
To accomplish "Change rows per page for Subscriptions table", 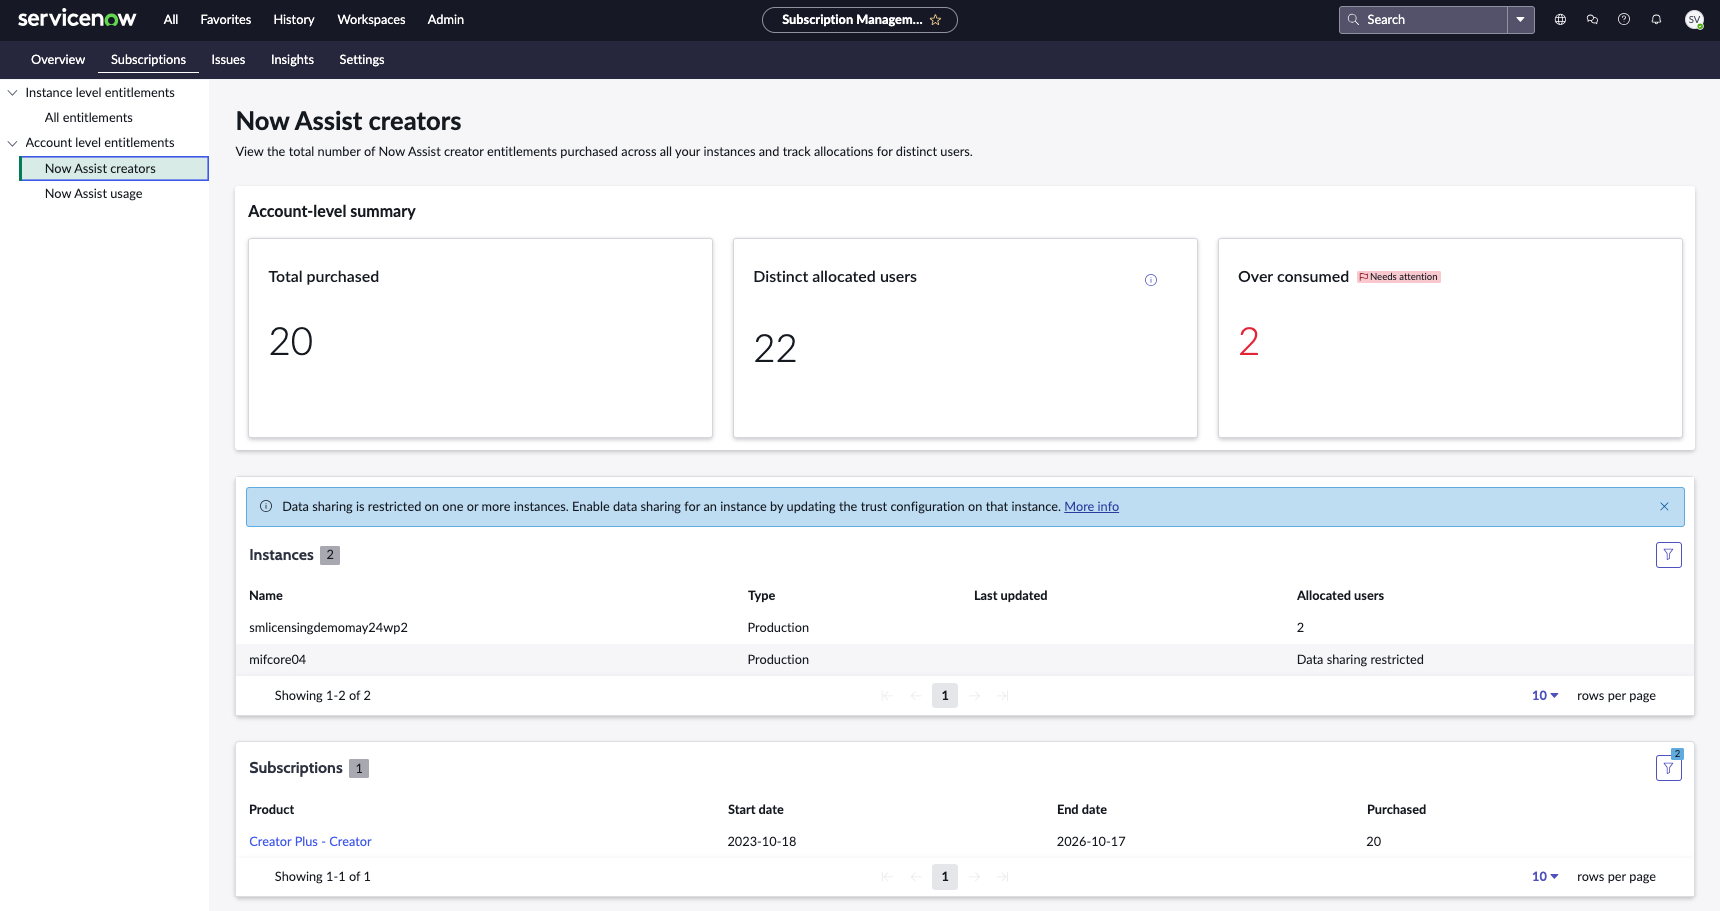I will (1545, 877).
